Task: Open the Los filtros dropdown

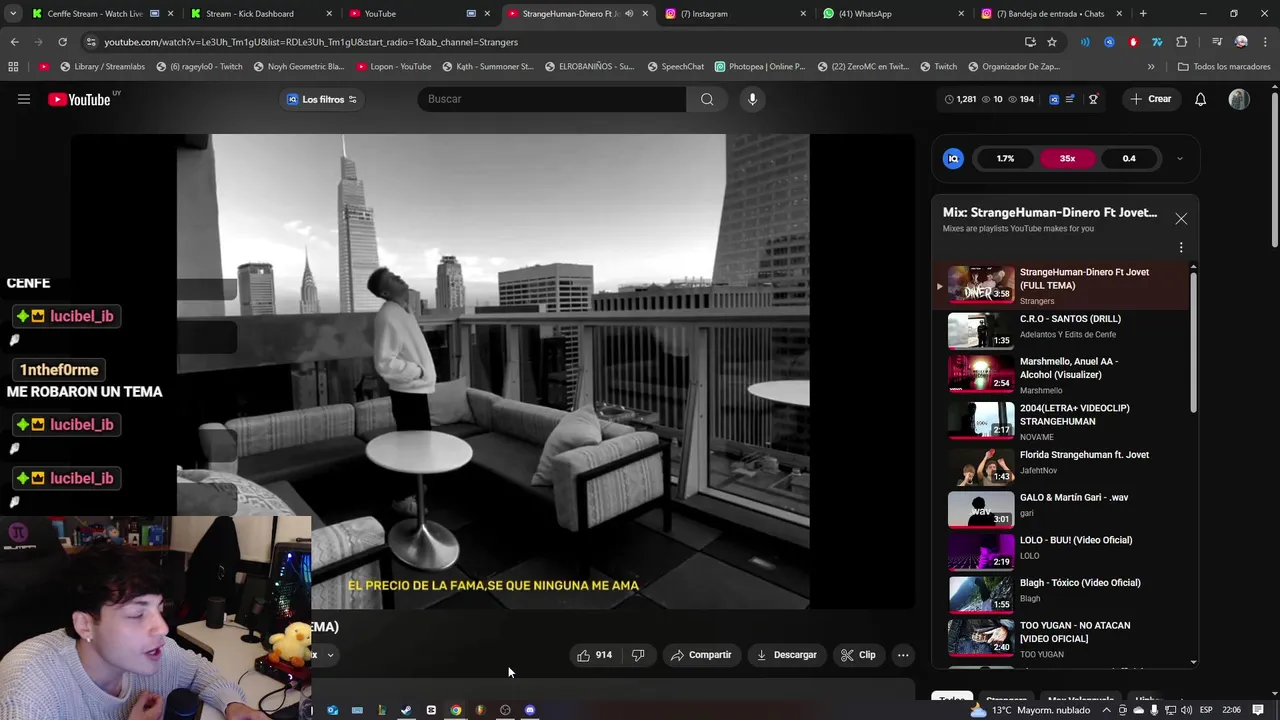Action: tap(322, 99)
